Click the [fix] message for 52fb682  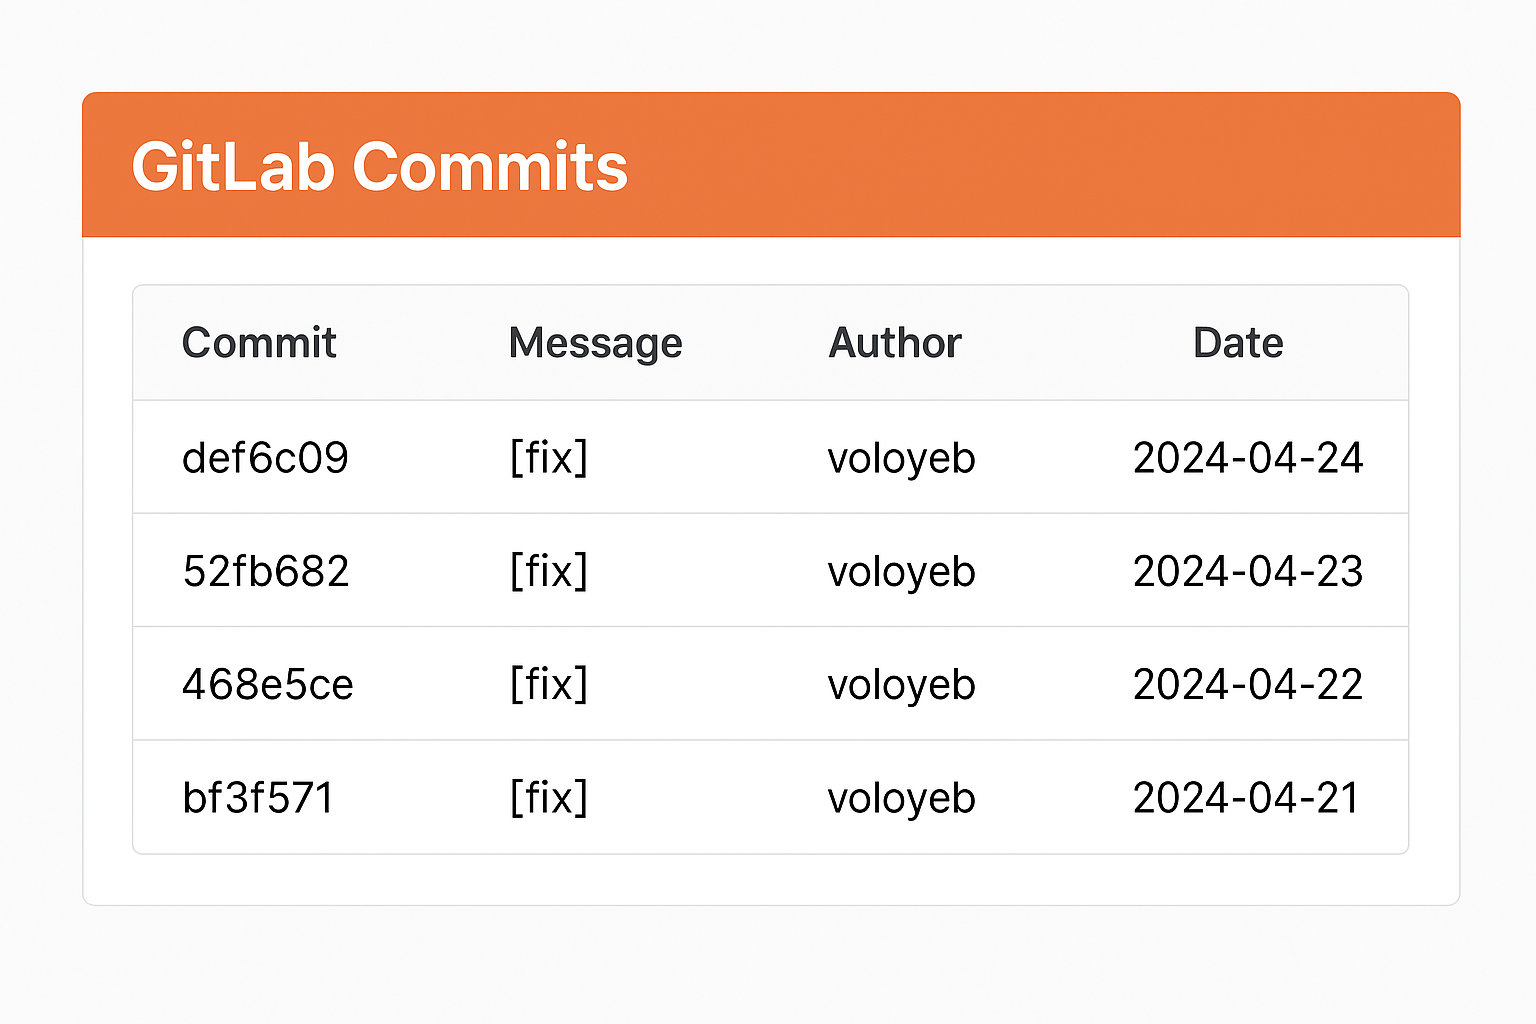(x=549, y=571)
